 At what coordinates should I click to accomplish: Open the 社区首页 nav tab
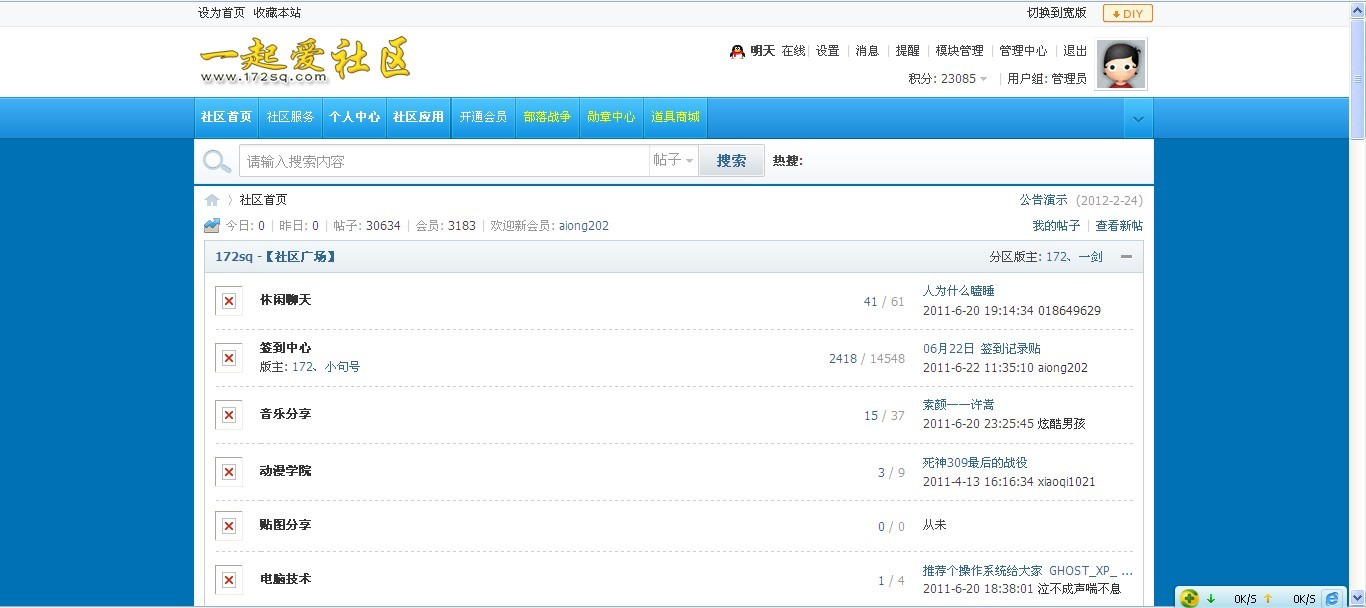[x=226, y=118]
